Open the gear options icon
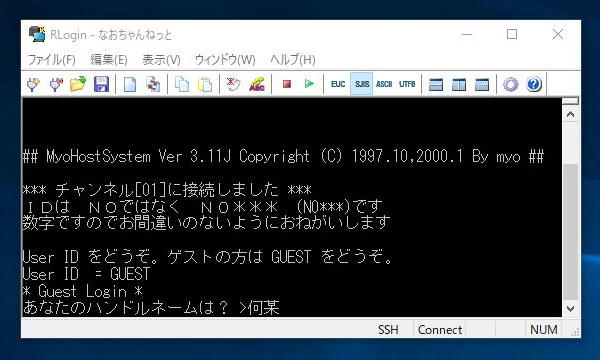 pos(510,84)
